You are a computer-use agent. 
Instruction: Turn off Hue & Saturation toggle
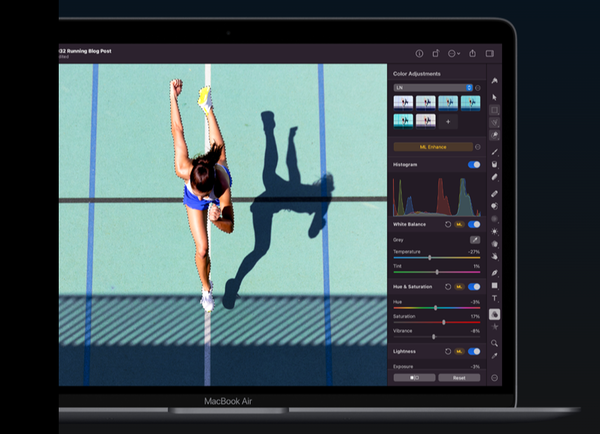point(474,287)
